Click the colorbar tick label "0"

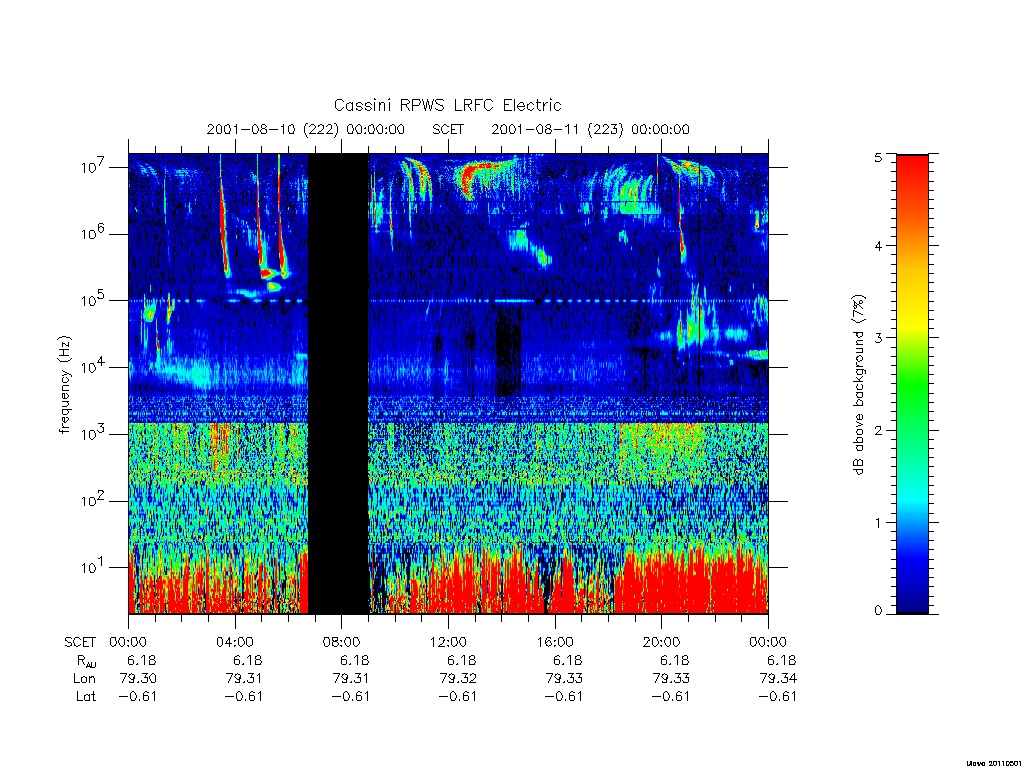pos(878,611)
